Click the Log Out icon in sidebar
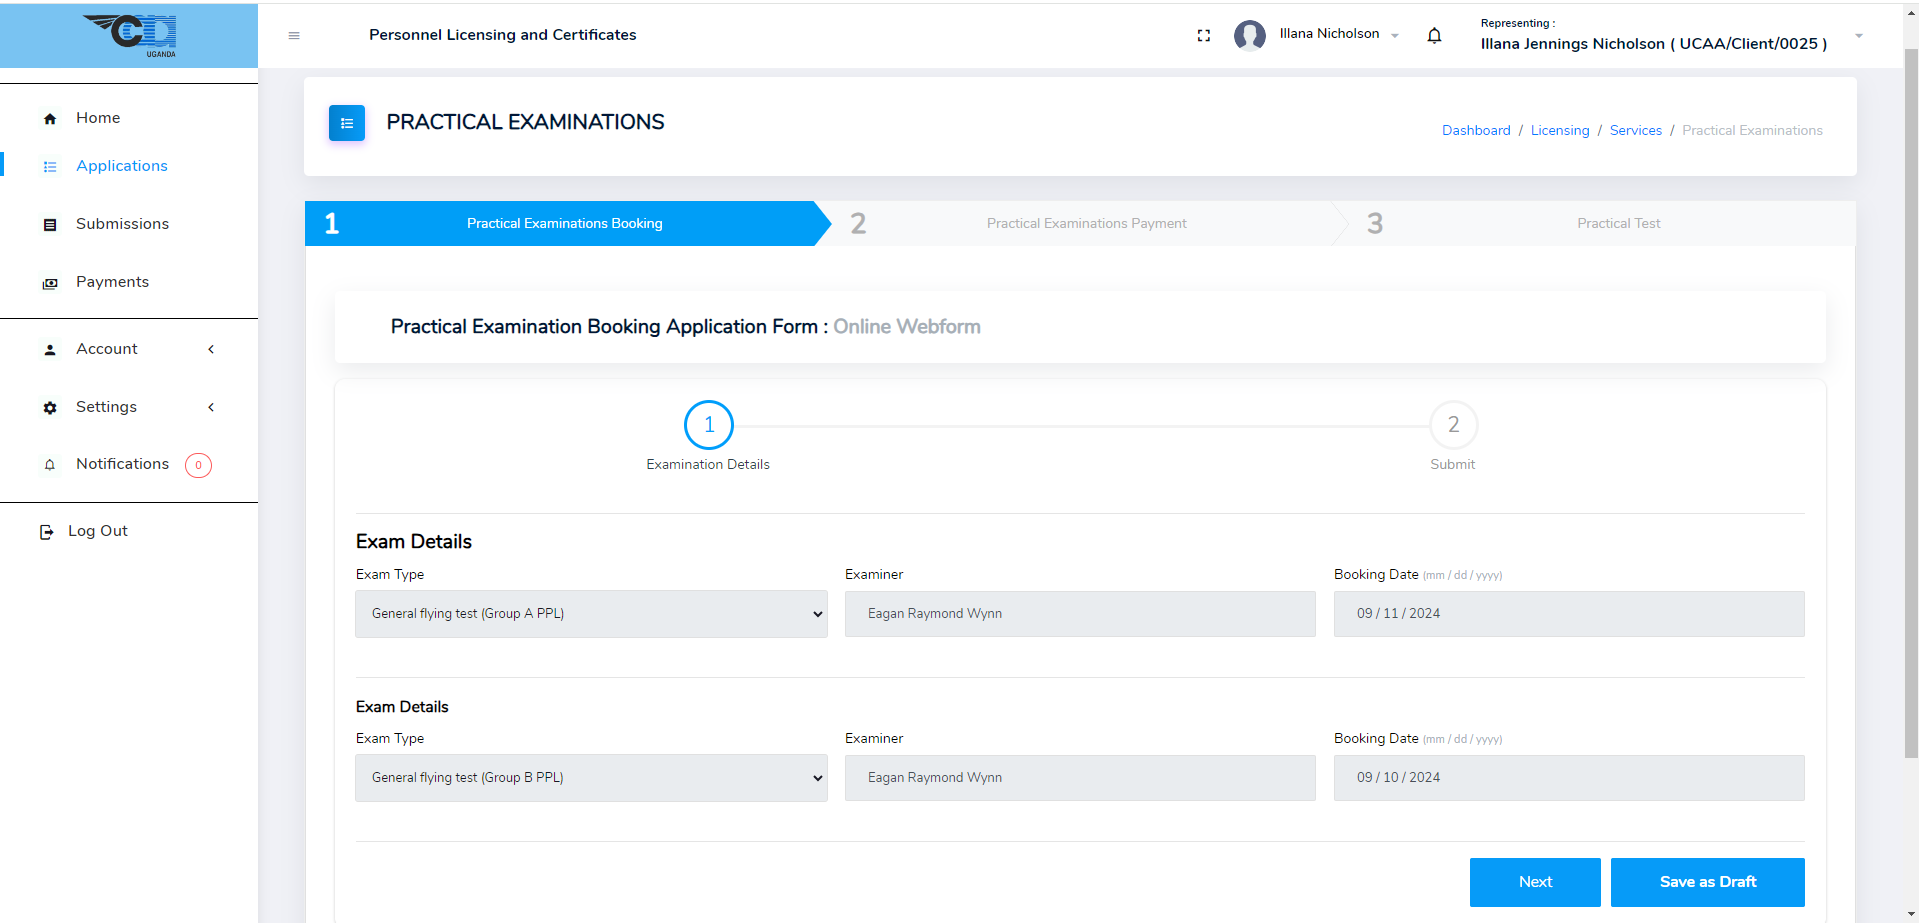This screenshot has height=923, width=1919. (x=46, y=532)
